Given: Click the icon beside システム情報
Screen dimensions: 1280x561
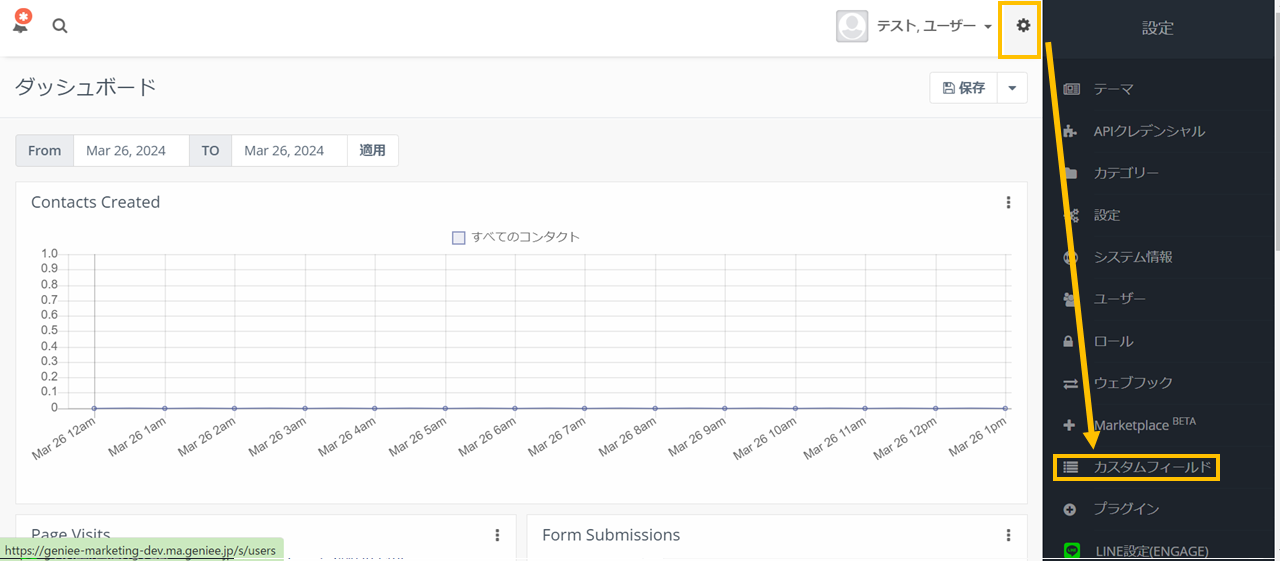Looking at the screenshot, I should tap(1071, 257).
